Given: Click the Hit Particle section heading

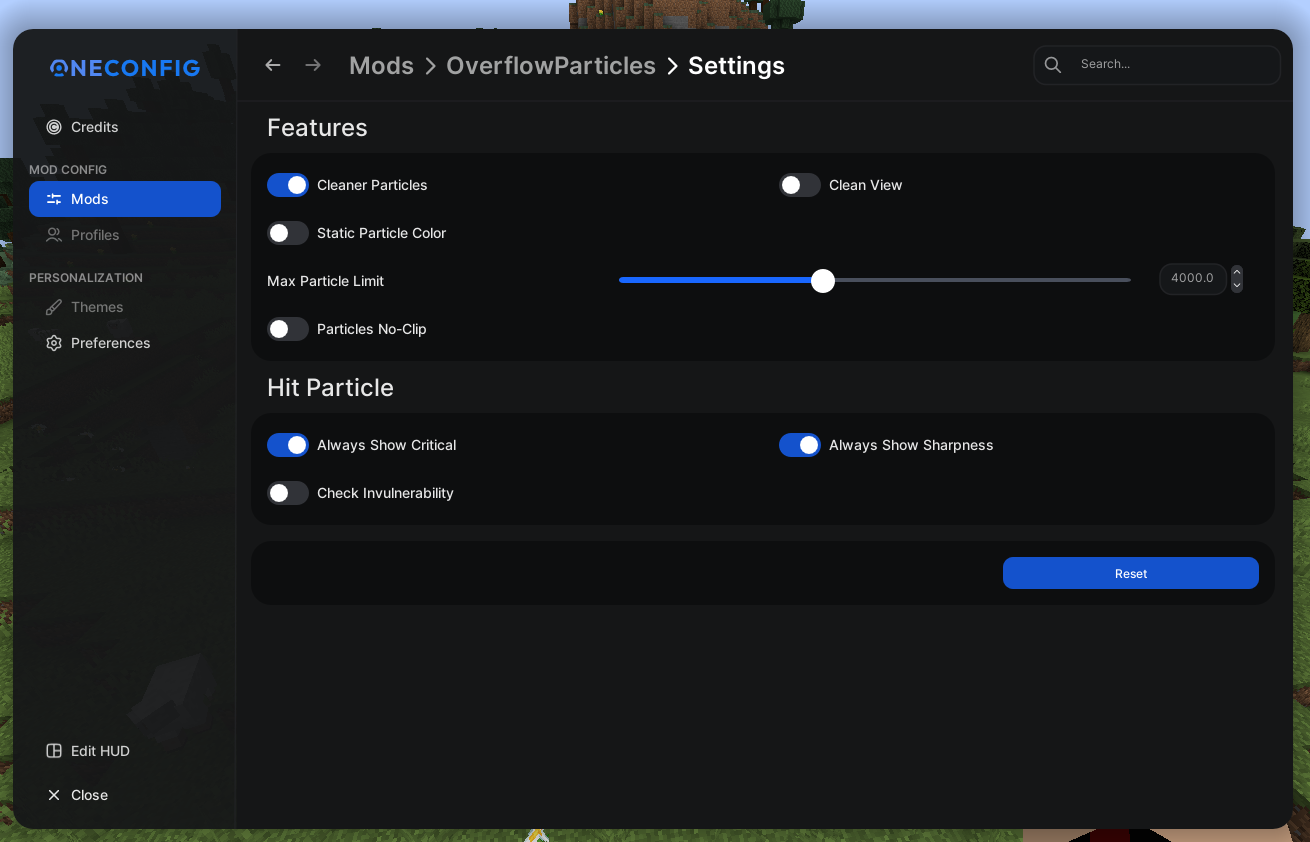Looking at the screenshot, I should [330, 388].
